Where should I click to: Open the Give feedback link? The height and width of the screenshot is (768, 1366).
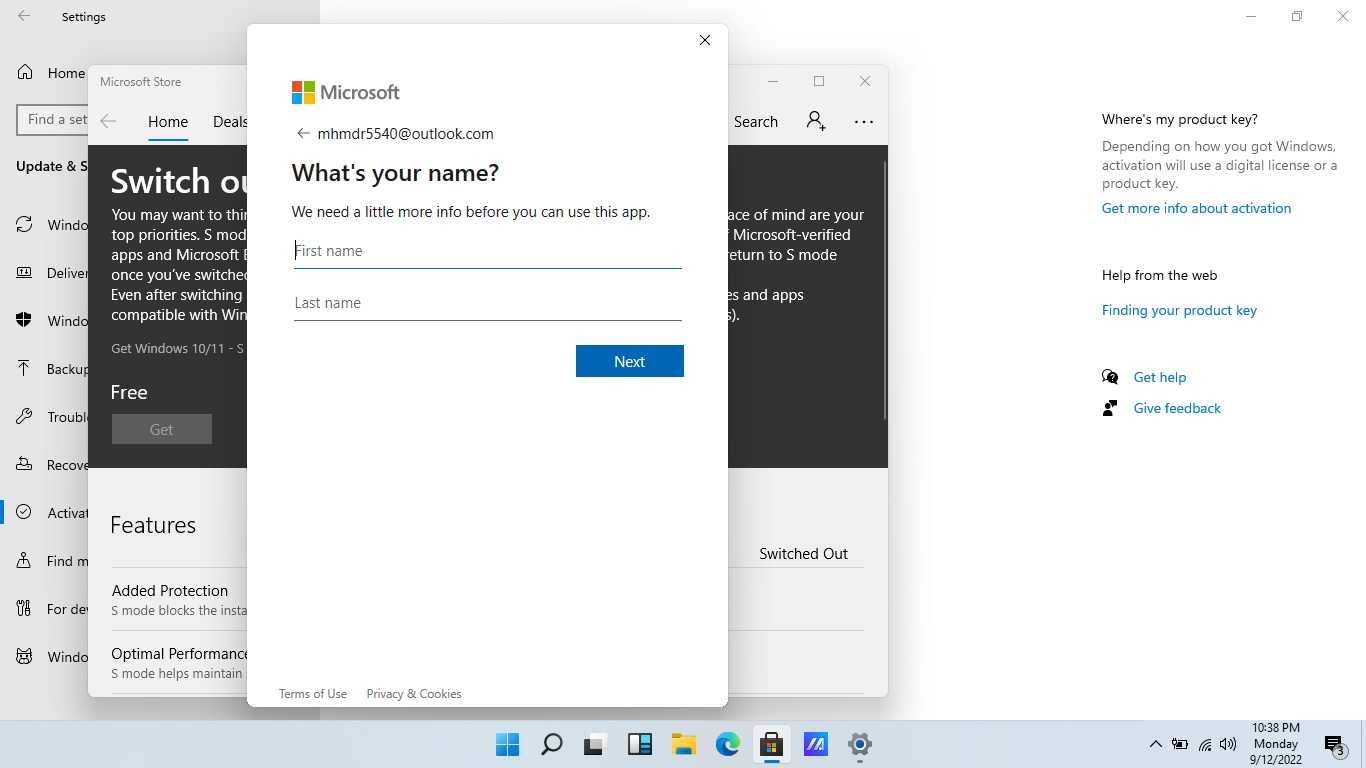click(1177, 408)
